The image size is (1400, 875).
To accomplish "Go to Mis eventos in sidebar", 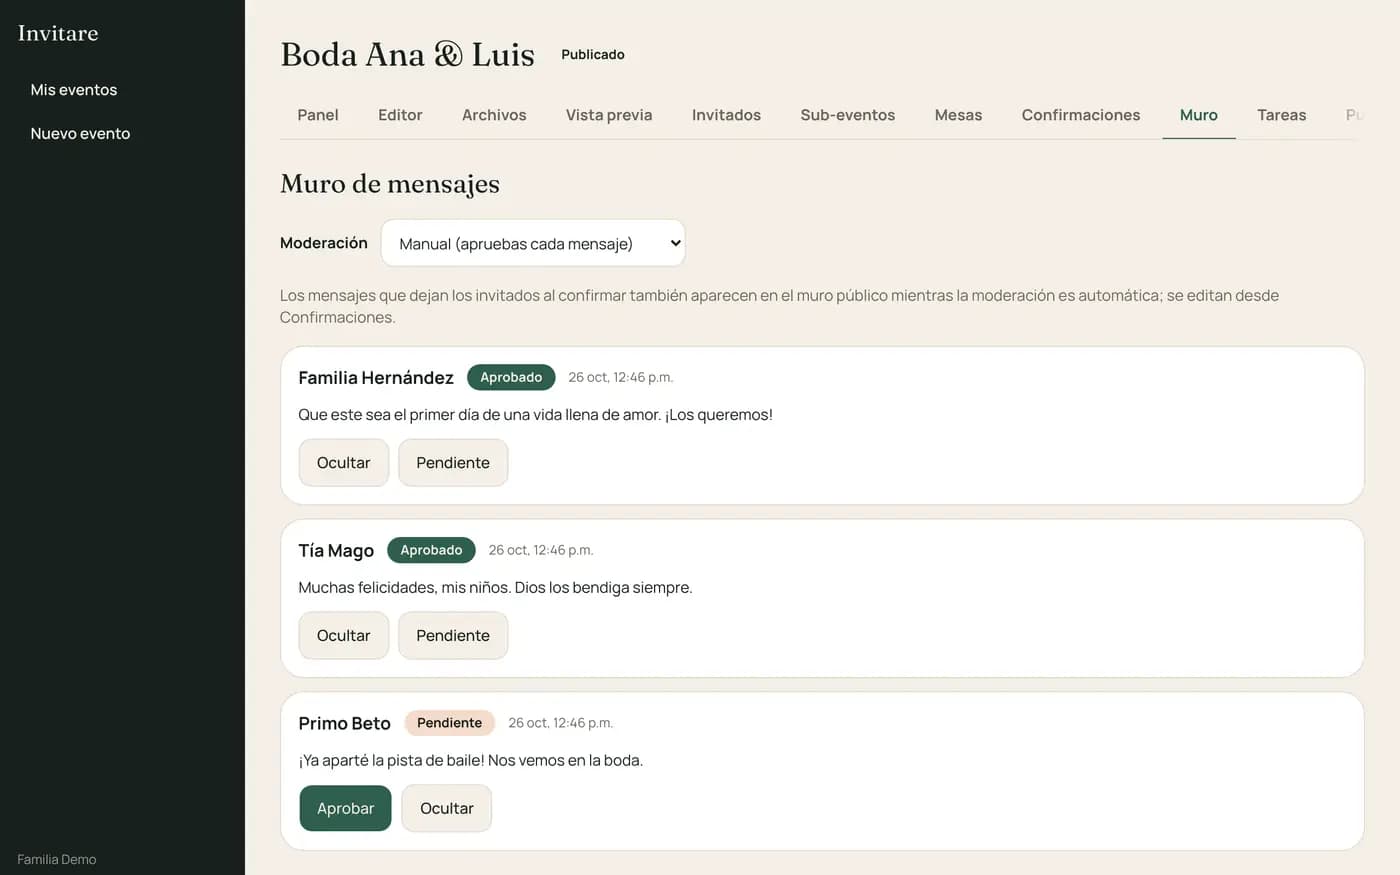I will pyautogui.click(x=74, y=90).
